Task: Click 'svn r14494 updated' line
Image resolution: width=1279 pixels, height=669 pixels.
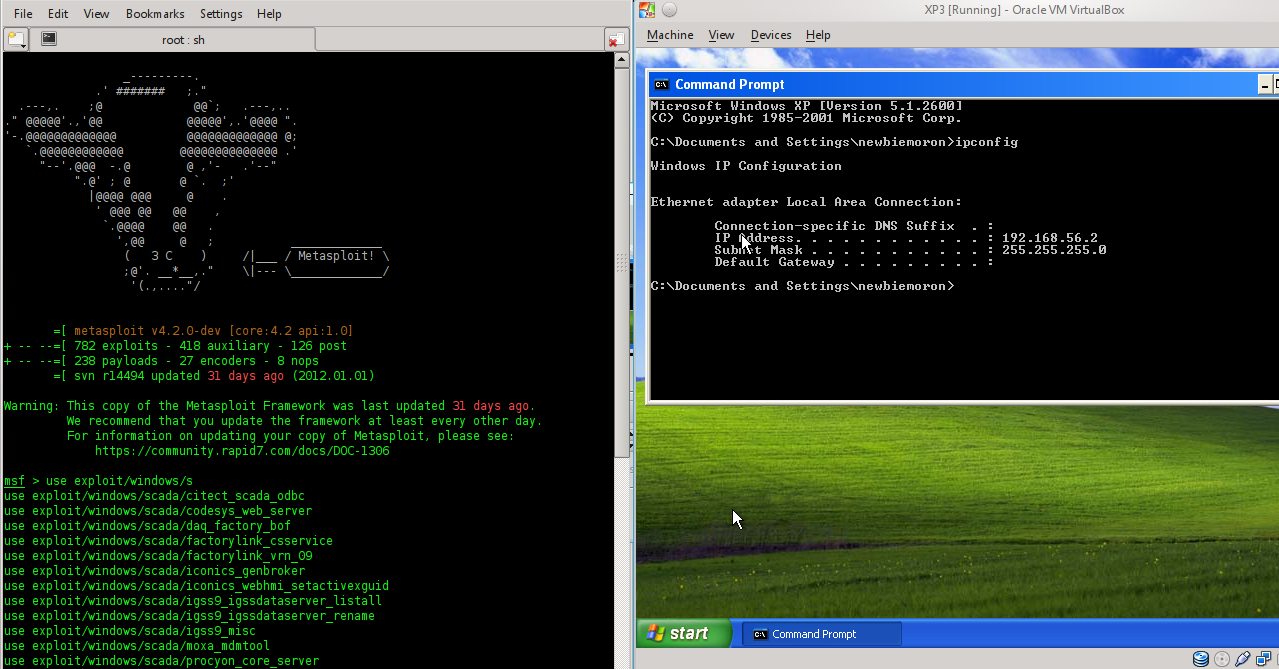Action: pyautogui.click(x=213, y=376)
